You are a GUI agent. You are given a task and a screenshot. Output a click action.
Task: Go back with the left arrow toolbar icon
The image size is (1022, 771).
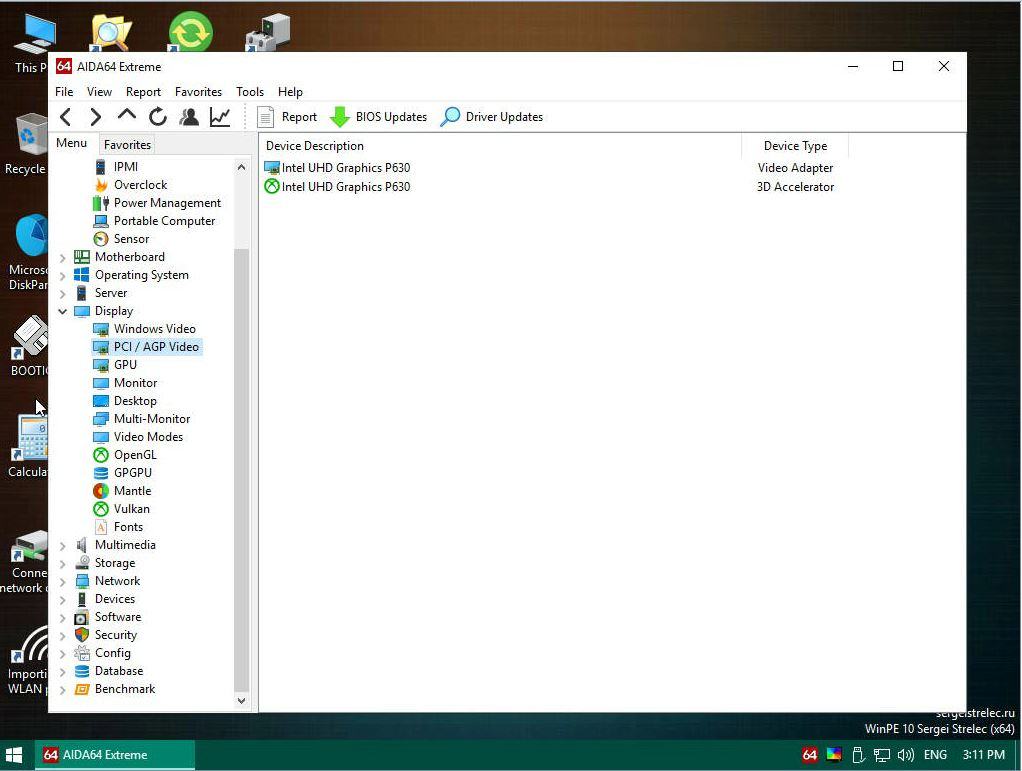pyautogui.click(x=65, y=117)
